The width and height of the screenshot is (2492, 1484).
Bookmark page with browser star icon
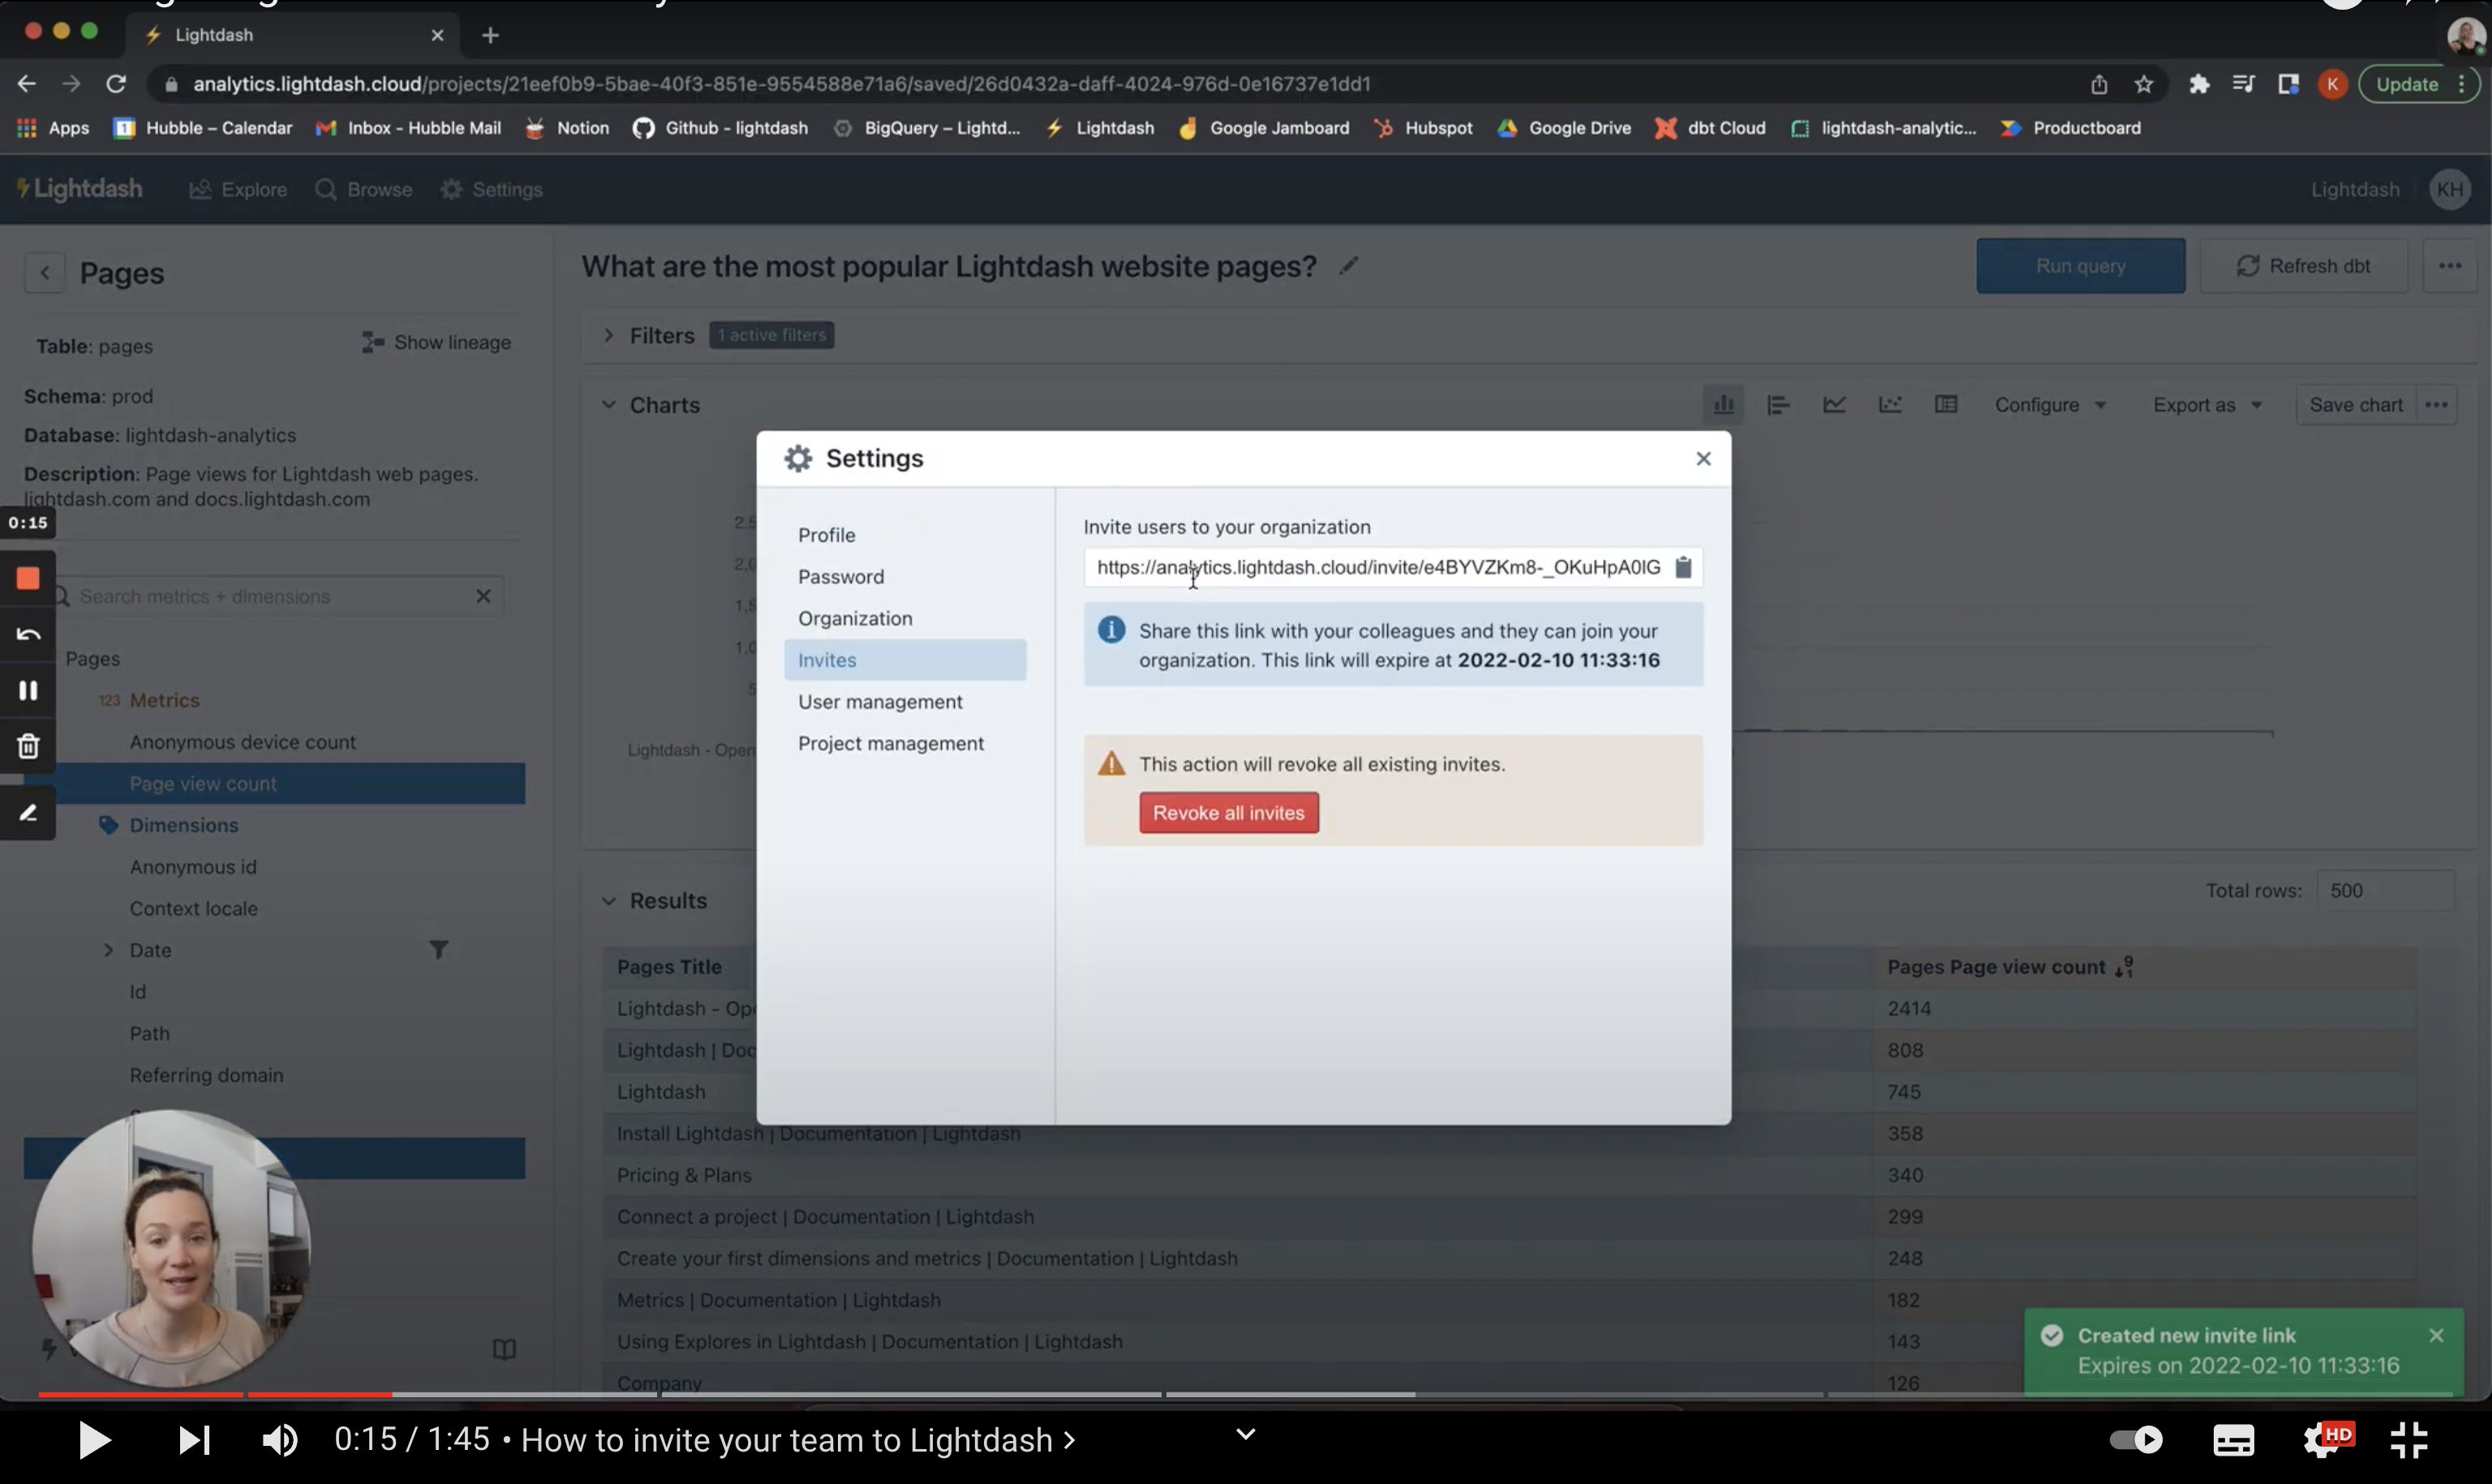pos(2143,84)
